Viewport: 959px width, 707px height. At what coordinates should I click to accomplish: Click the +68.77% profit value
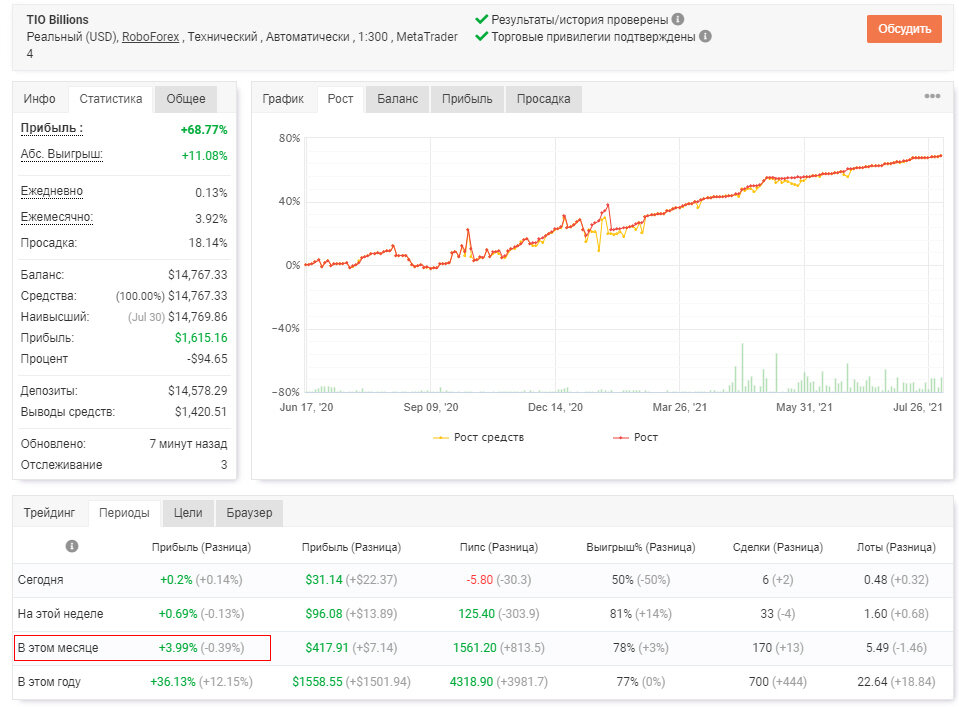[x=204, y=130]
